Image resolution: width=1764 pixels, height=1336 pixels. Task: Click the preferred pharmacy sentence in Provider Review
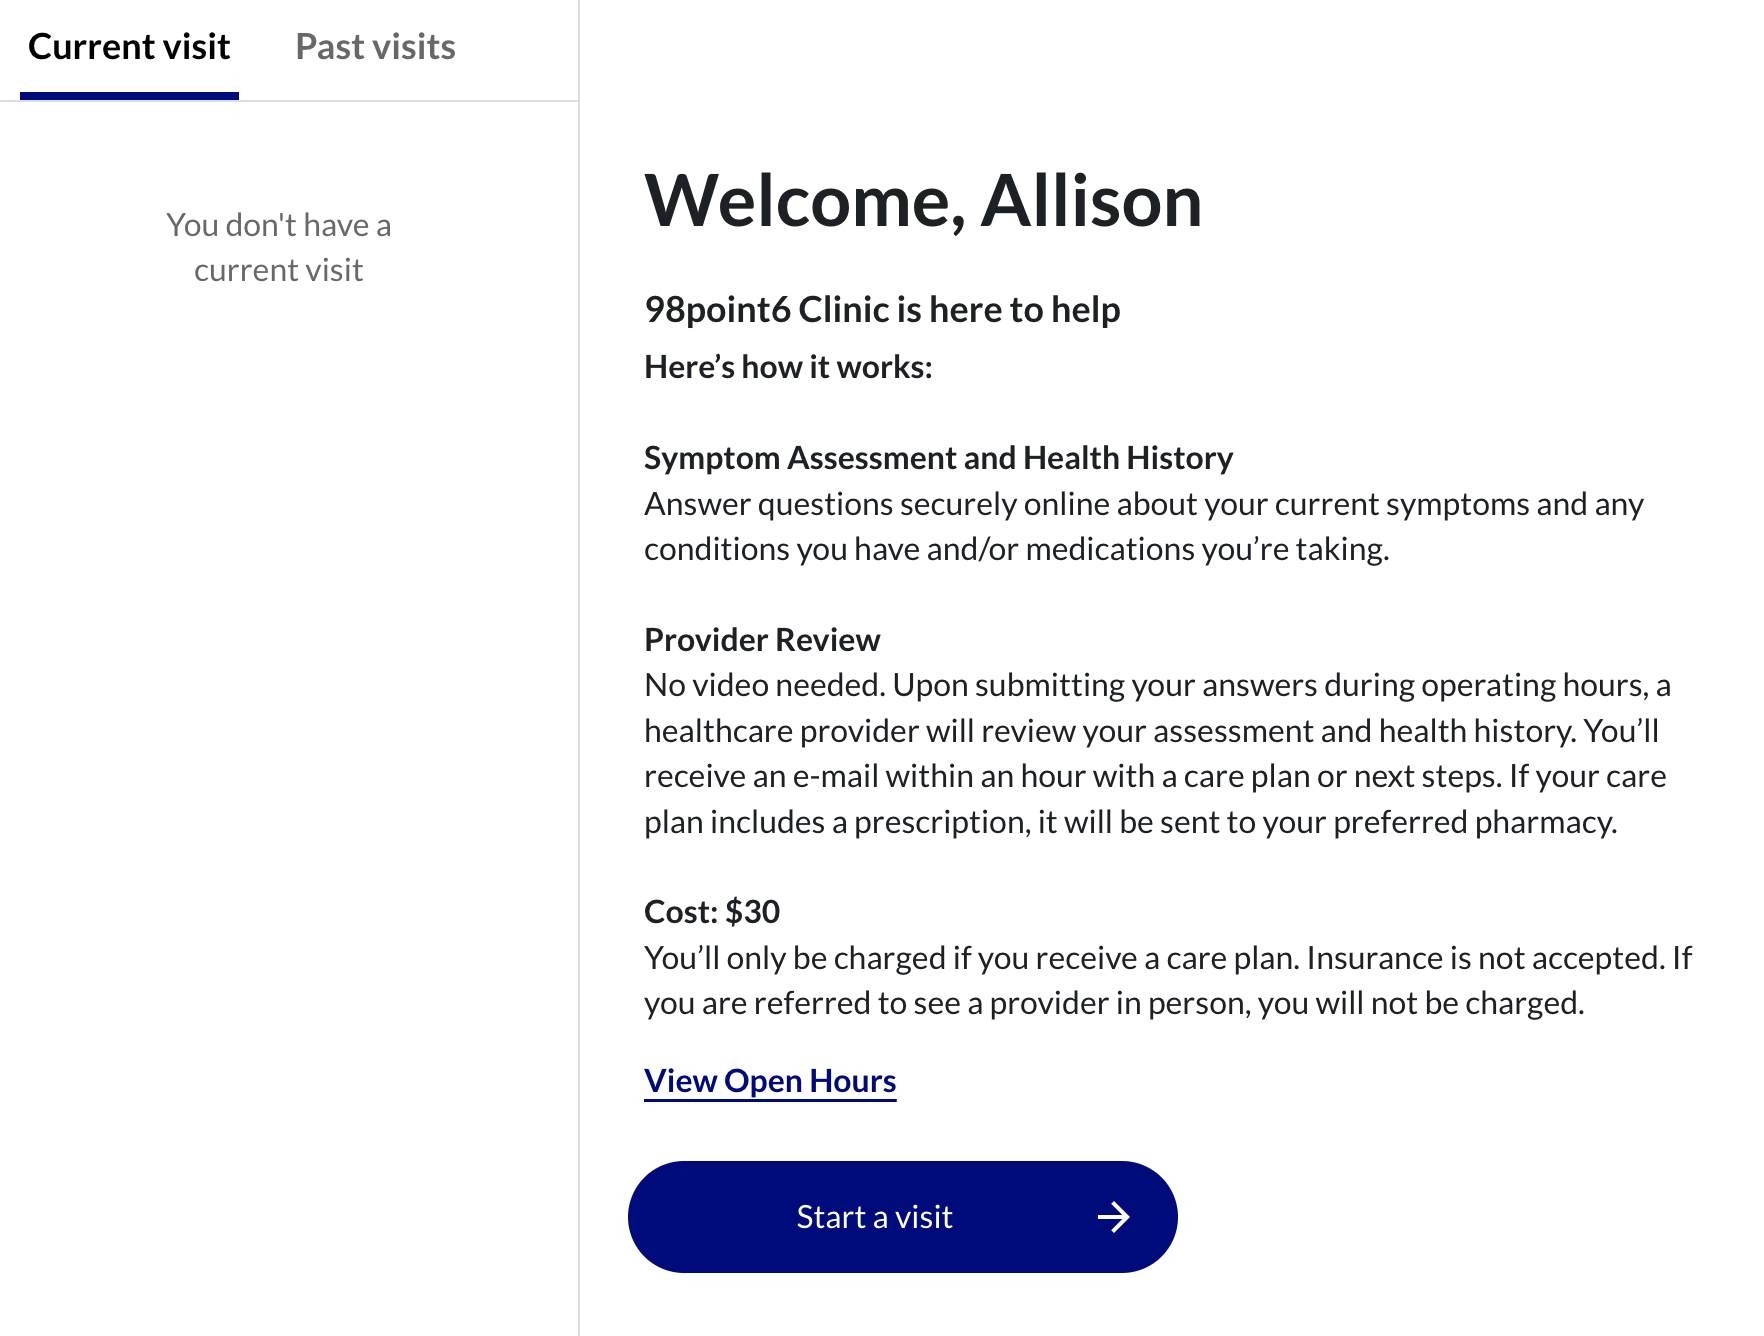(x=1131, y=799)
